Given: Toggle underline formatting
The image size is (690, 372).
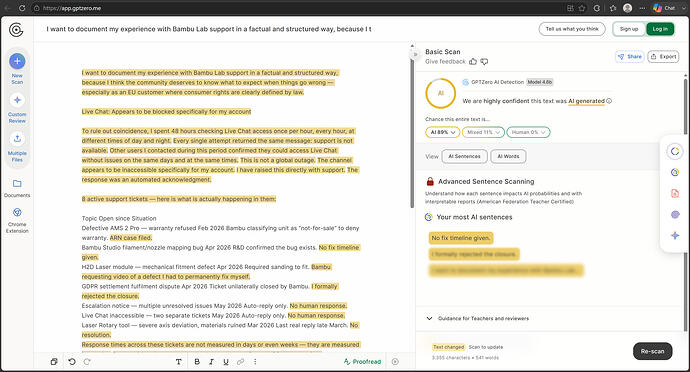Looking at the screenshot, I should (226, 361).
